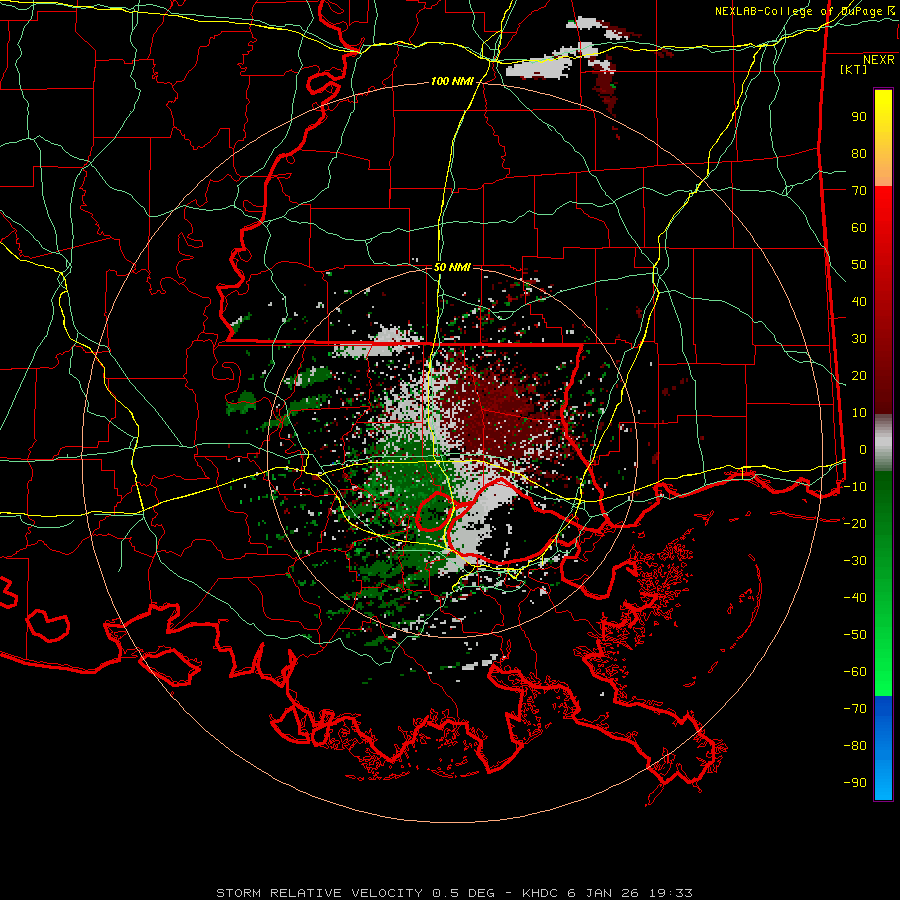
Task: Click the KHDC radar site identifier
Action: pos(540,893)
